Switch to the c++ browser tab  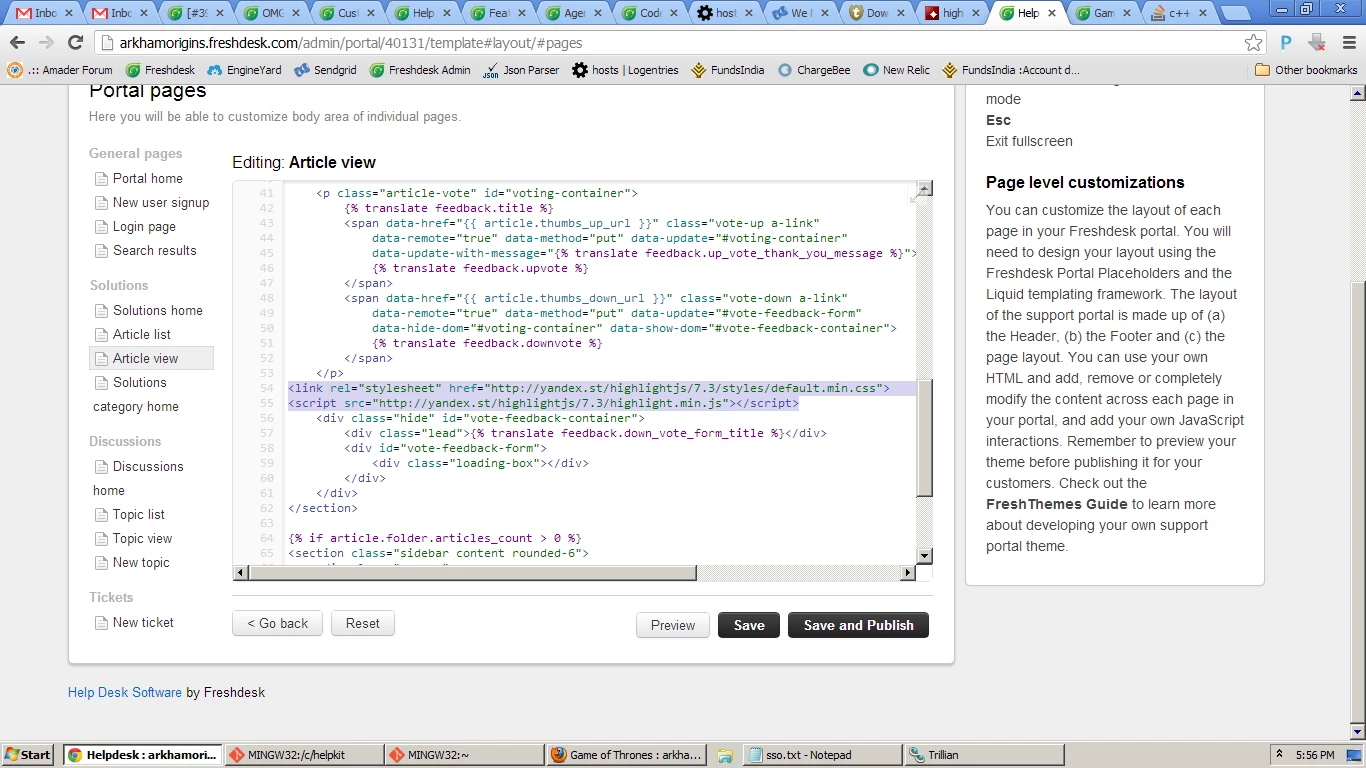(1180, 13)
